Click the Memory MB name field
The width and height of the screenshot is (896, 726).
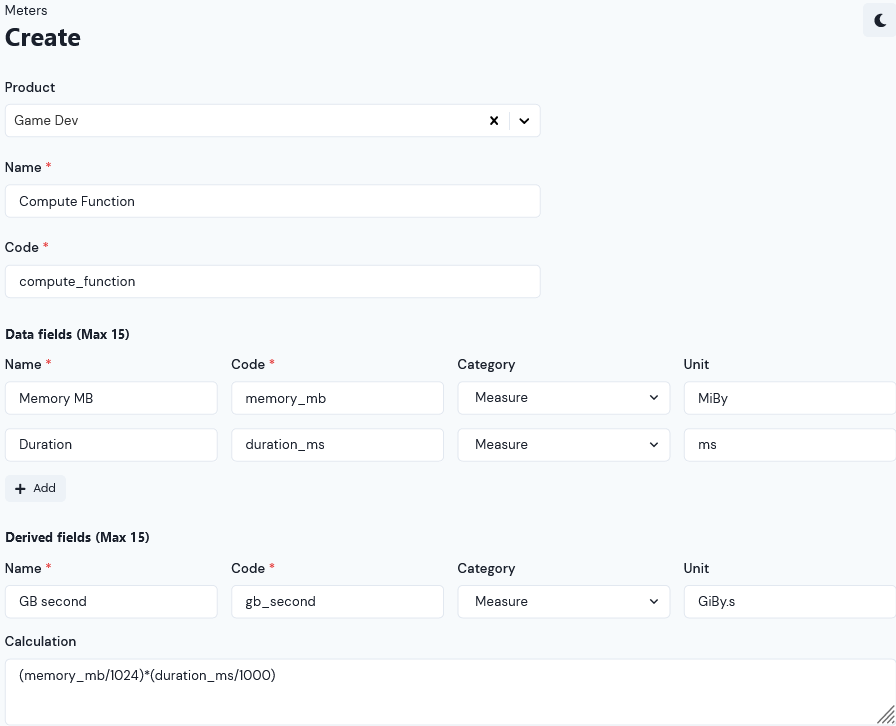coord(111,398)
